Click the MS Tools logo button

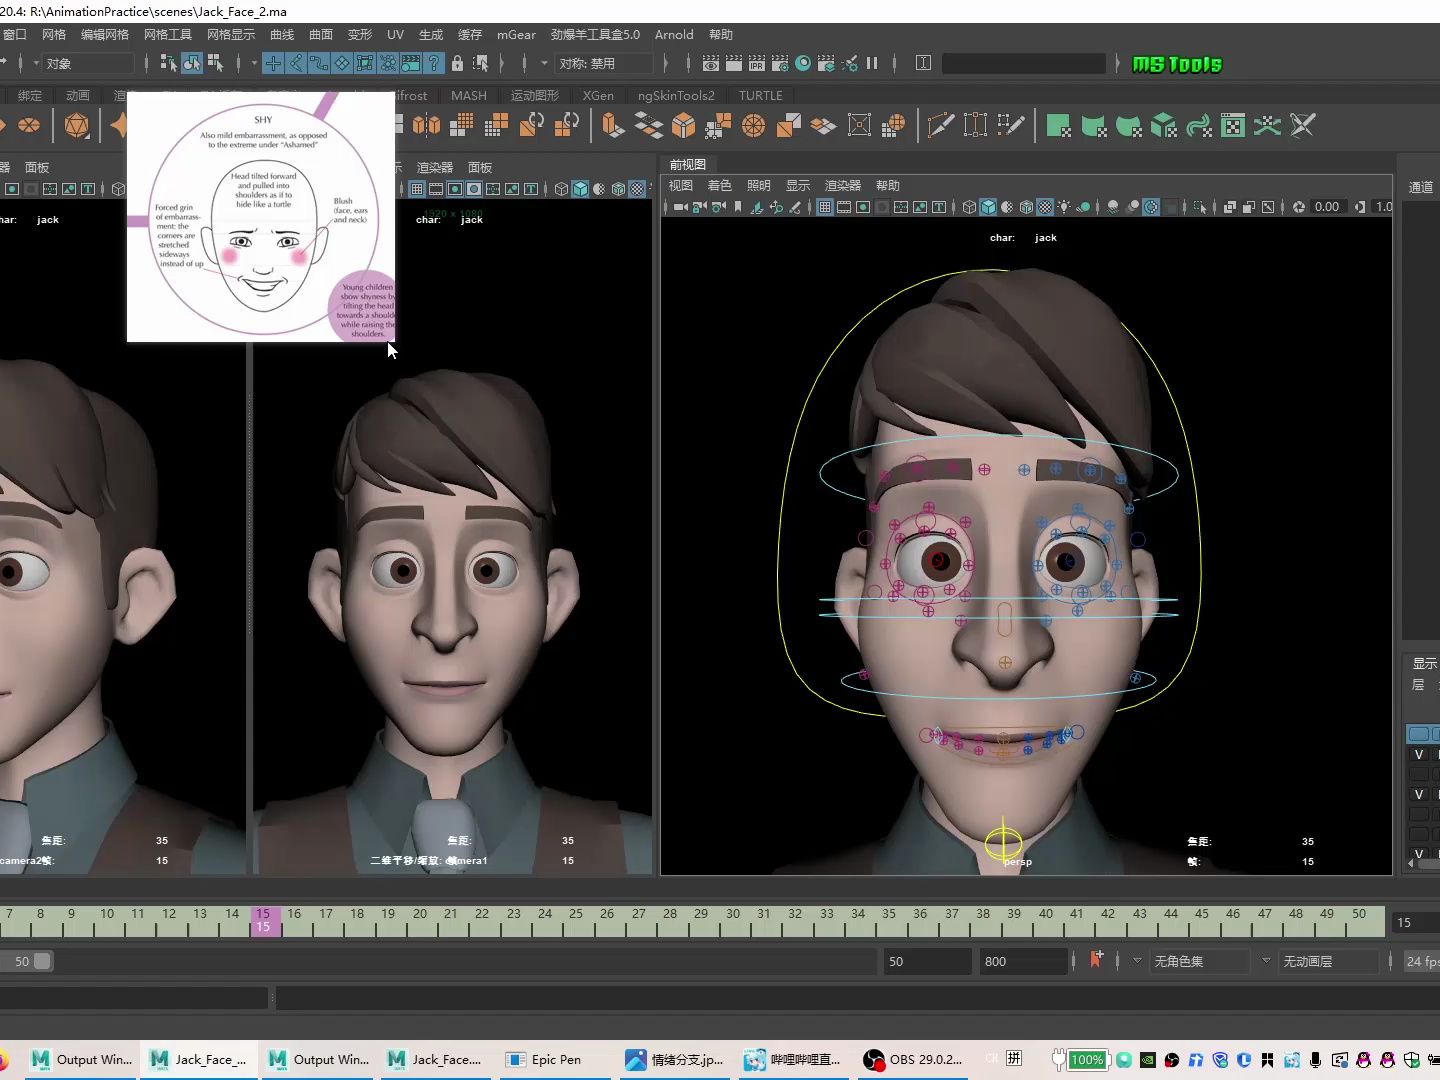click(1176, 64)
